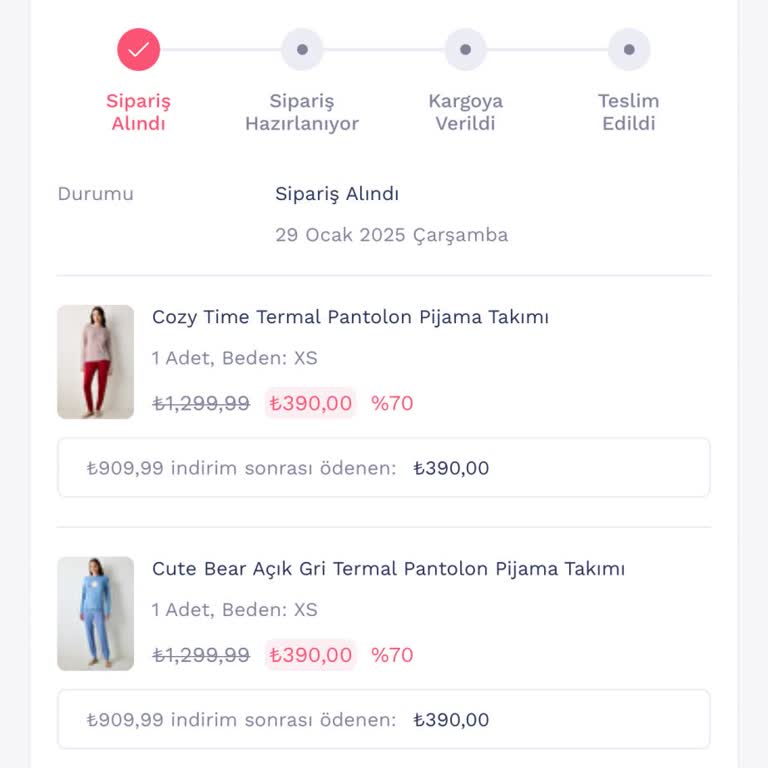Screen dimensions: 768x768
Task: Click the order date 29 Ocak 2025 Çarşamba
Action: tap(391, 235)
